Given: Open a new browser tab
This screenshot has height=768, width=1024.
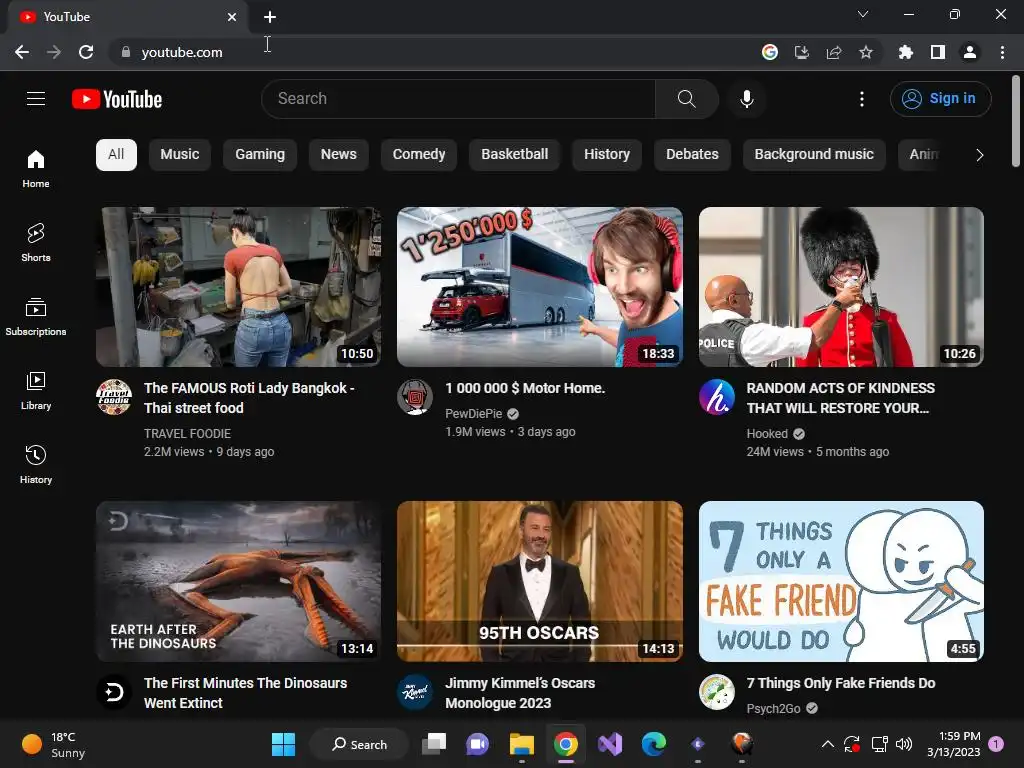Looking at the screenshot, I should point(270,17).
